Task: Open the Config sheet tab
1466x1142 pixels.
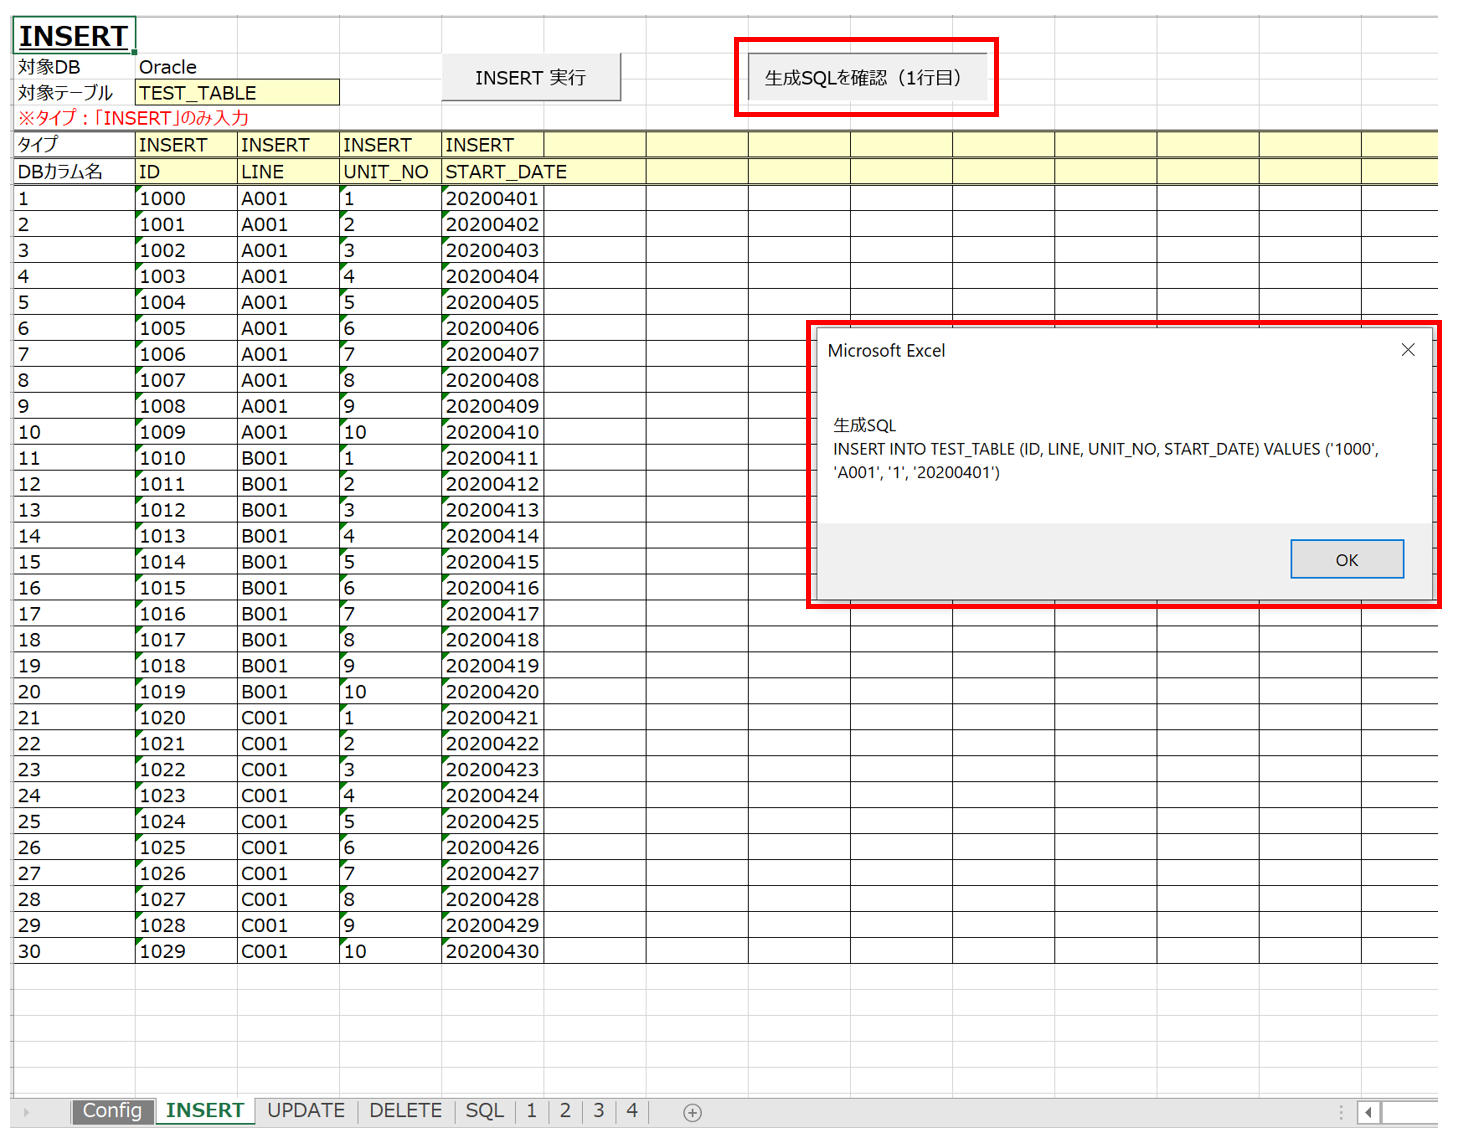Action: click(112, 1111)
